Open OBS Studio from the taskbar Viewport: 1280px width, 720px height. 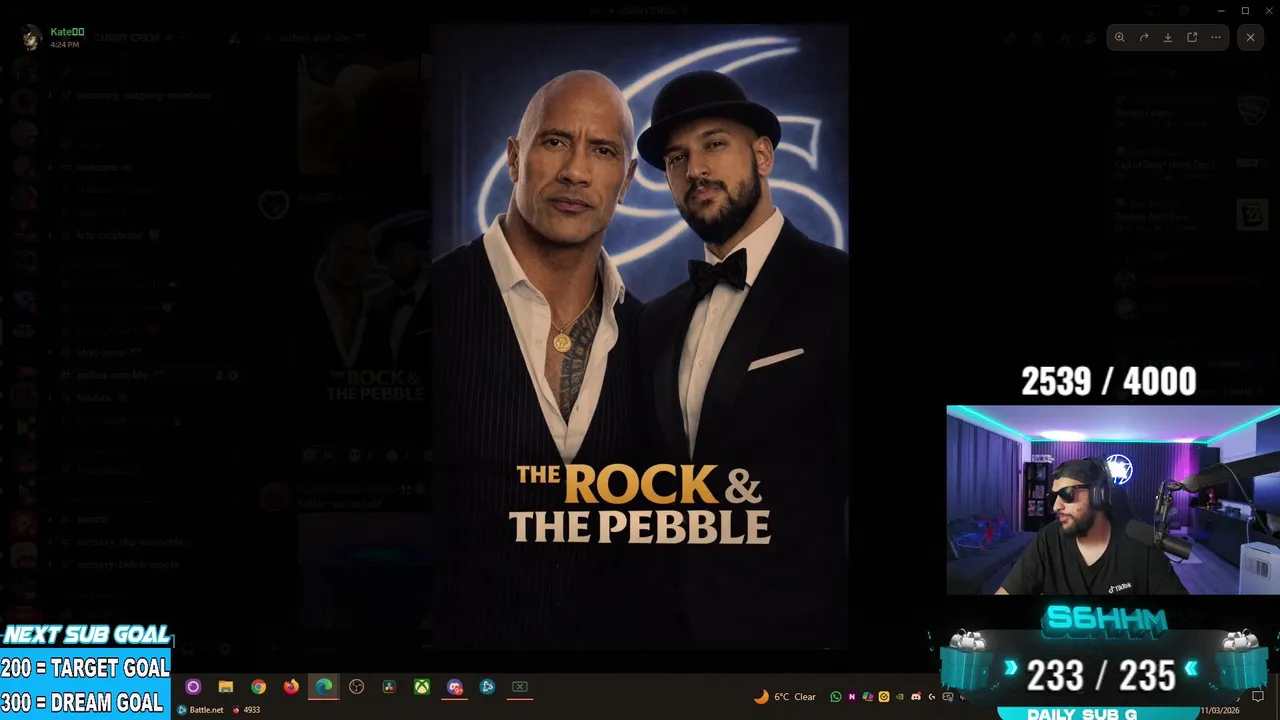[357, 687]
